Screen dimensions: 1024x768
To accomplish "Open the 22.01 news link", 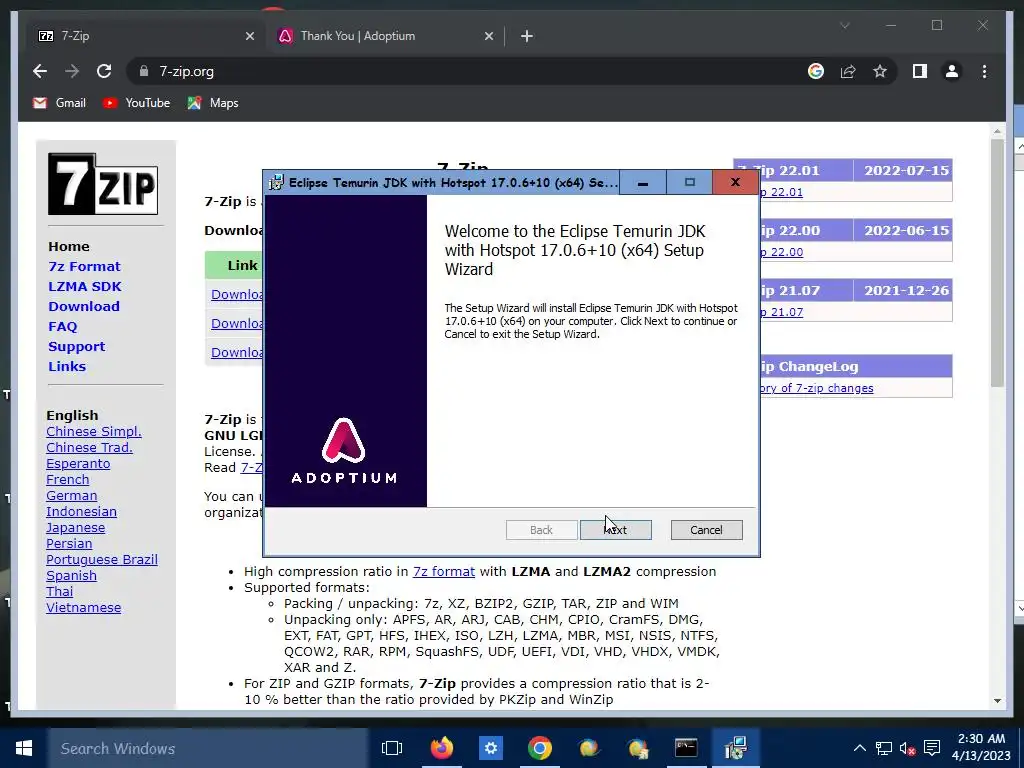I will [x=782, y=192].
